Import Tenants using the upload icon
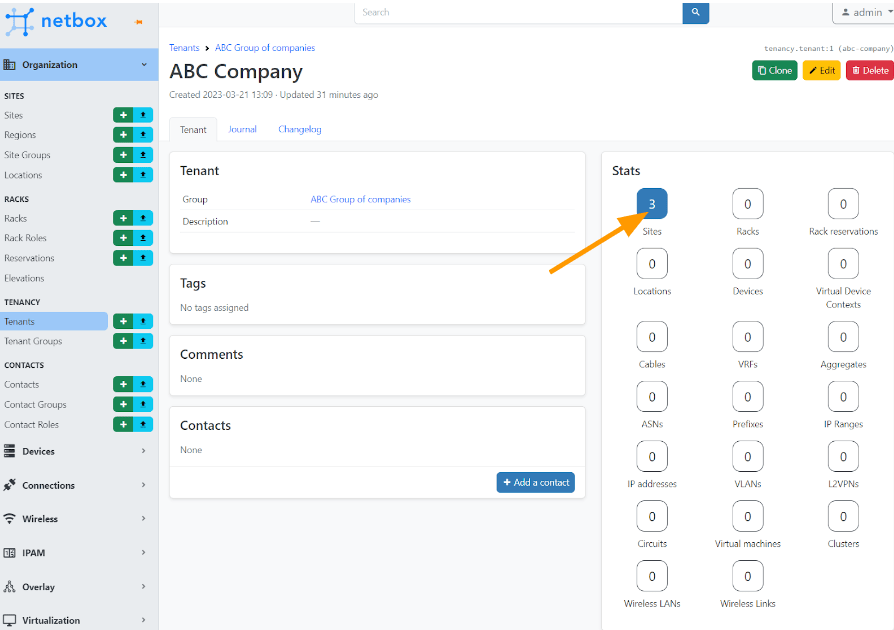894x630 pixels. click(143, 322)
